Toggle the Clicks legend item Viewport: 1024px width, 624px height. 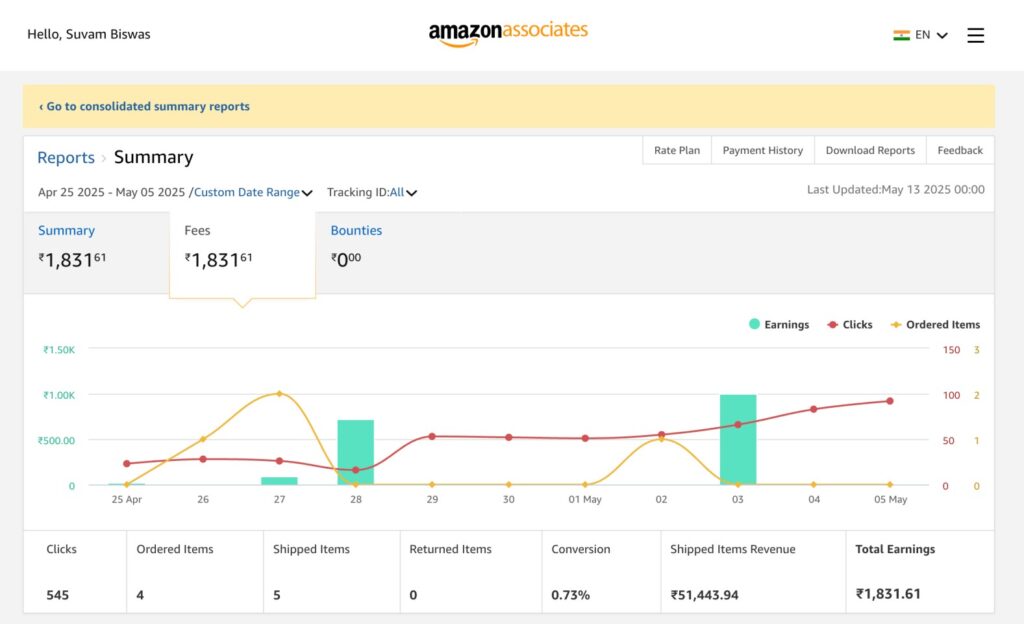point(850,324)
